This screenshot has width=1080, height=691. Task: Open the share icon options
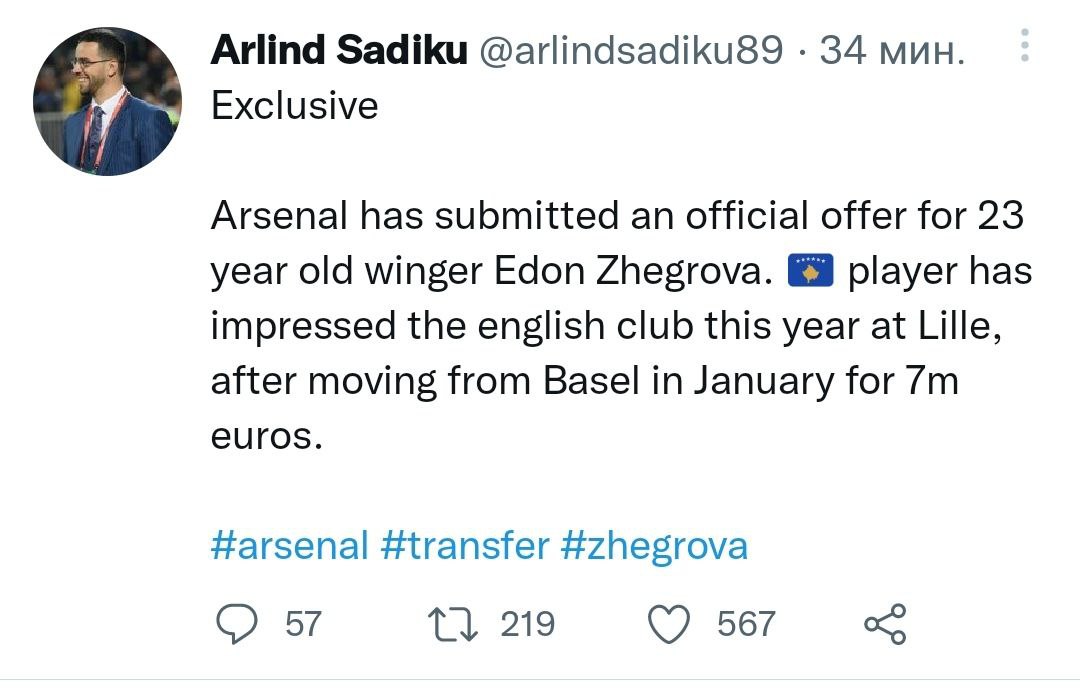tap(885, 624)
